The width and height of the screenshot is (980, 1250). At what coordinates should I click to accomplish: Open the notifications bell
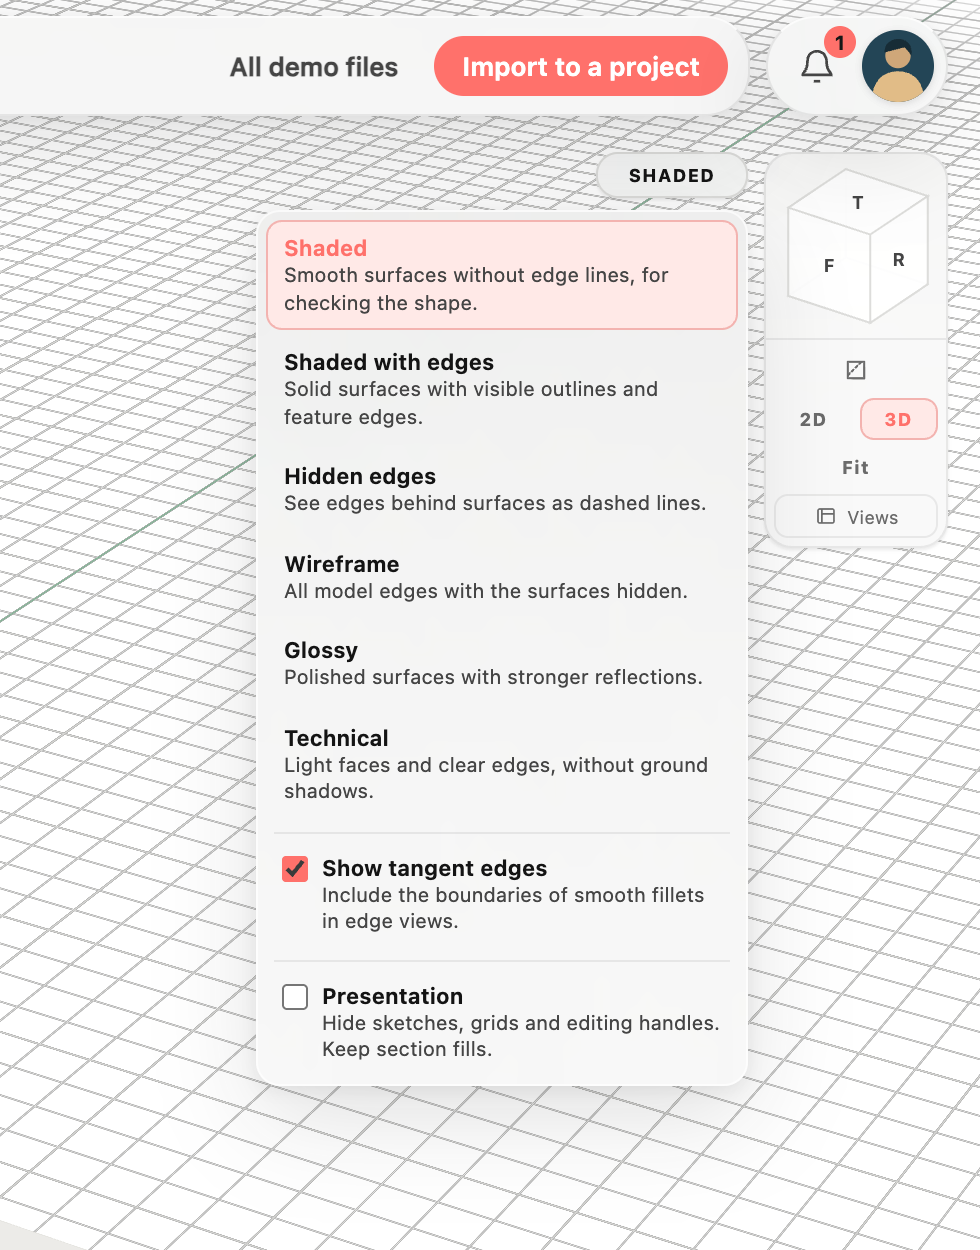(x=817, y=67)
